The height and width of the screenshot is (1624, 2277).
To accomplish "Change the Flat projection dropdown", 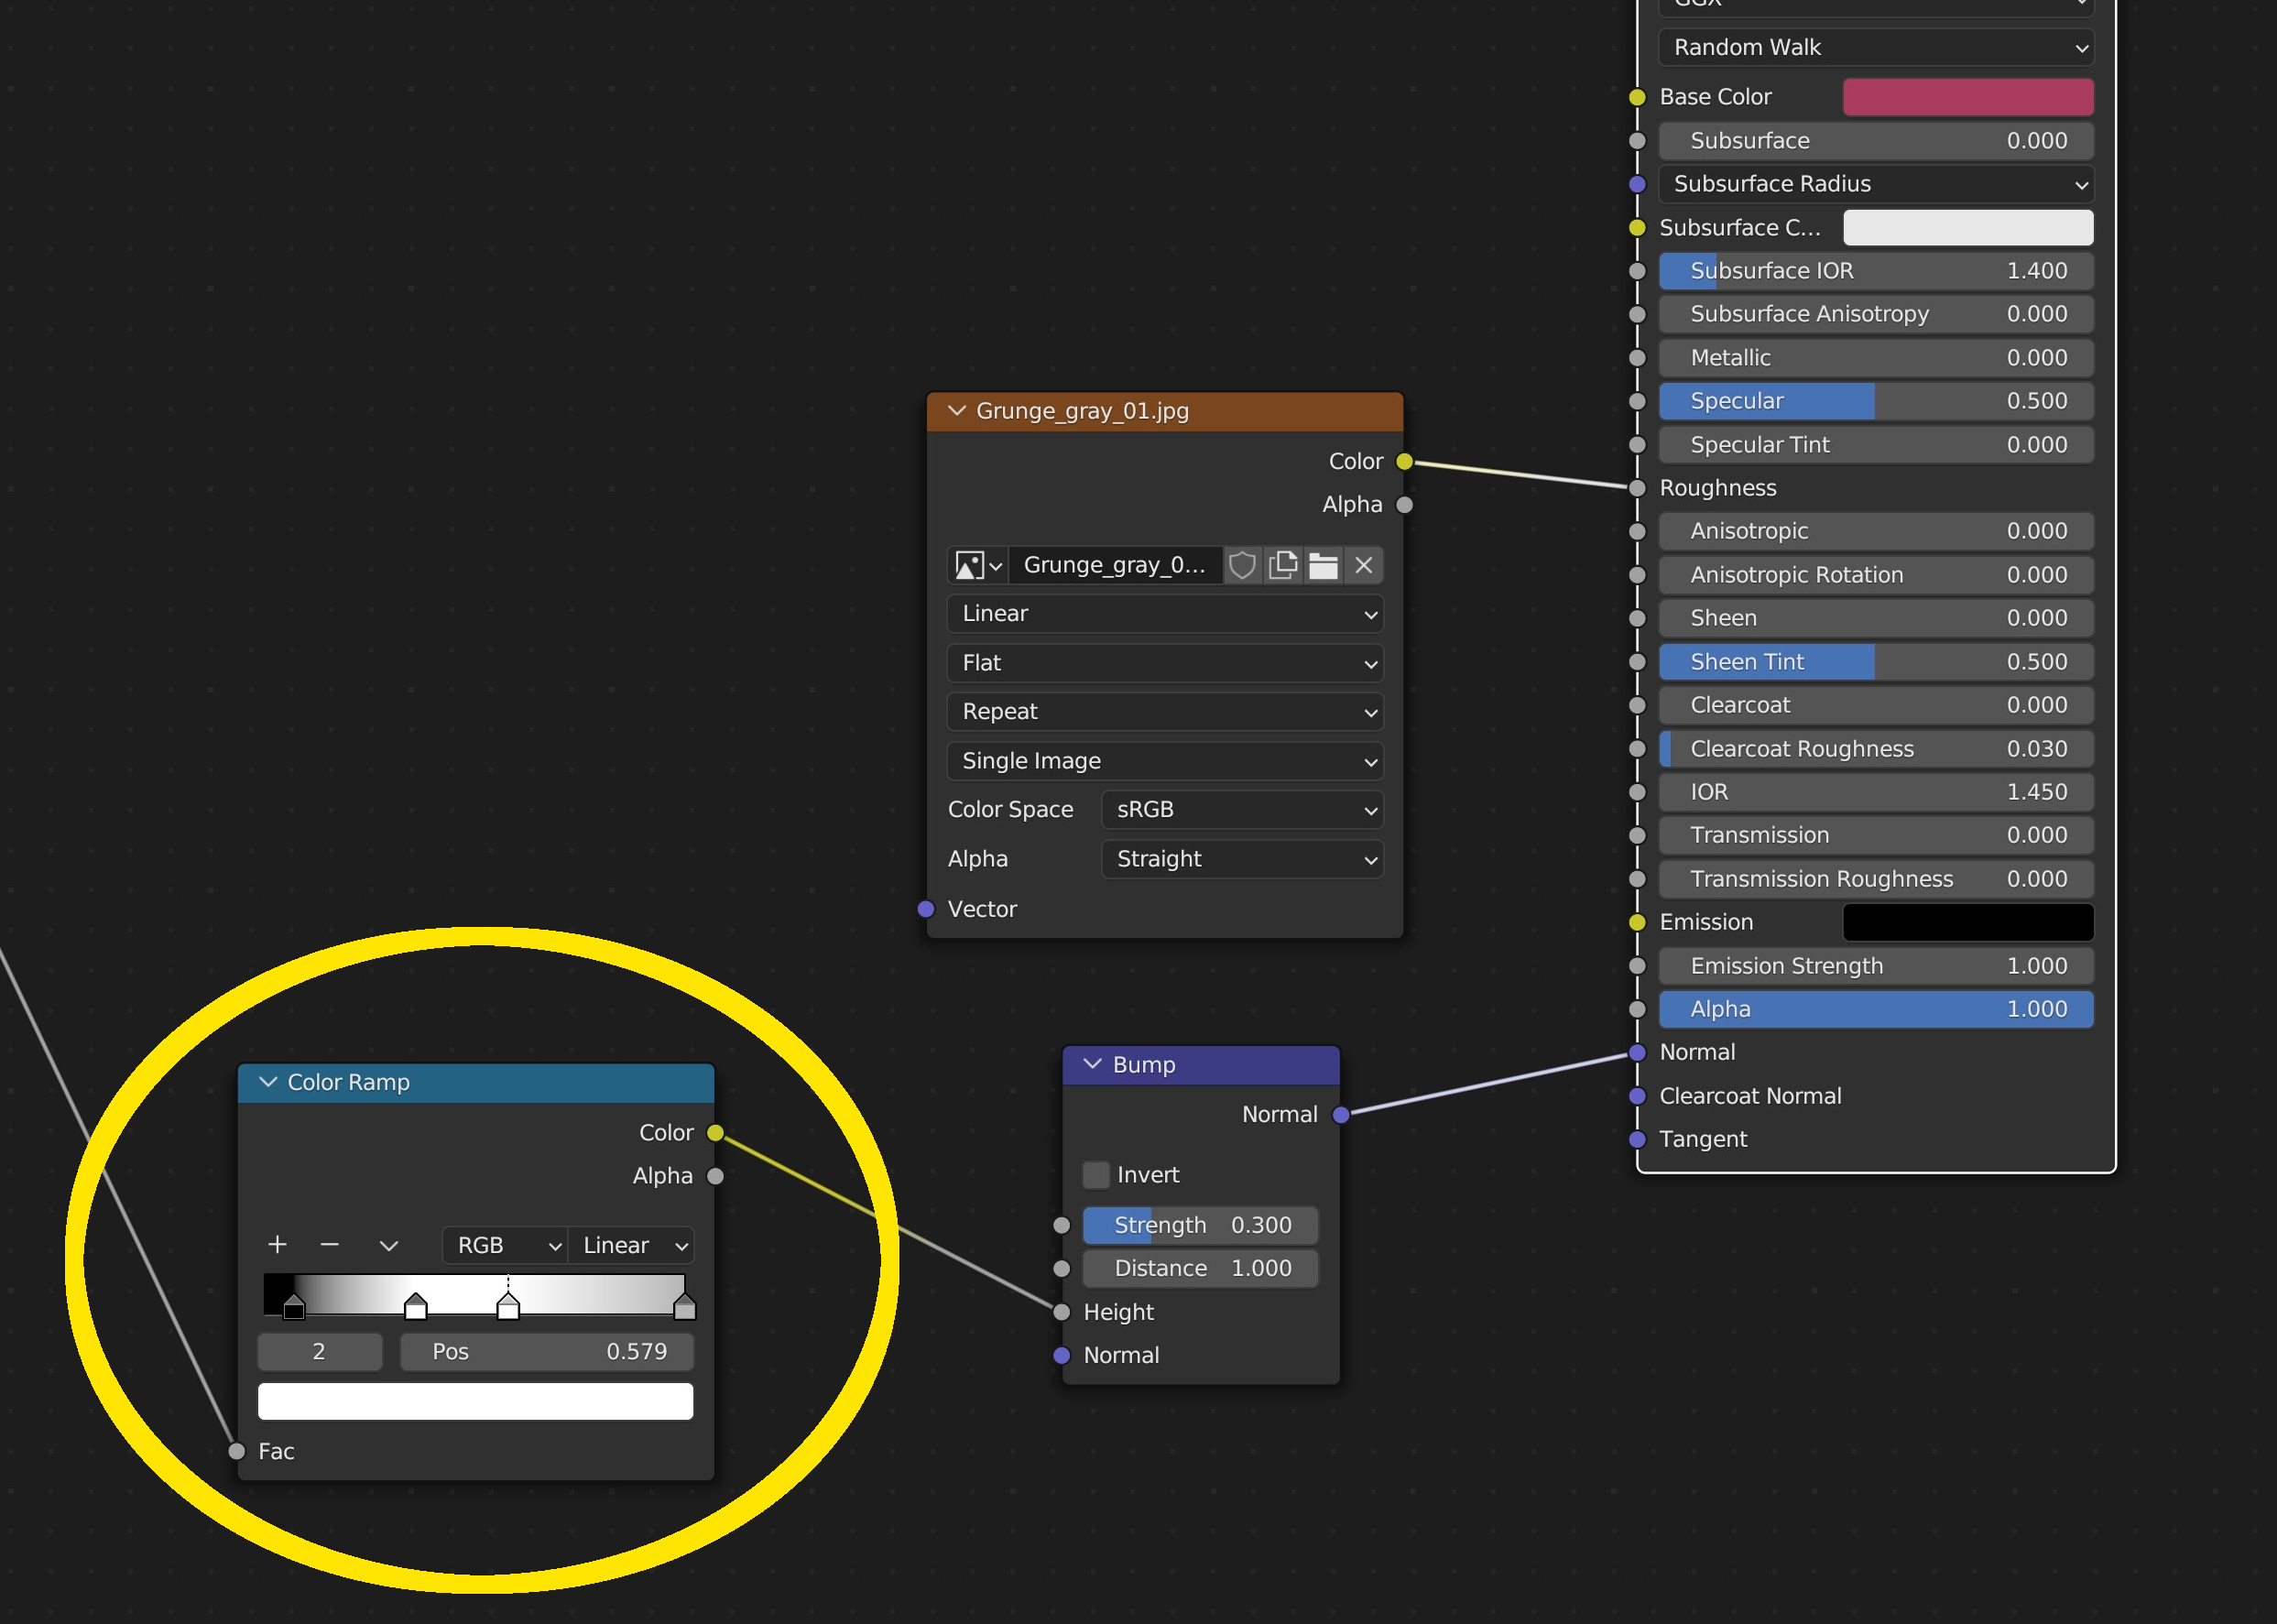I will pos(1164,662).
